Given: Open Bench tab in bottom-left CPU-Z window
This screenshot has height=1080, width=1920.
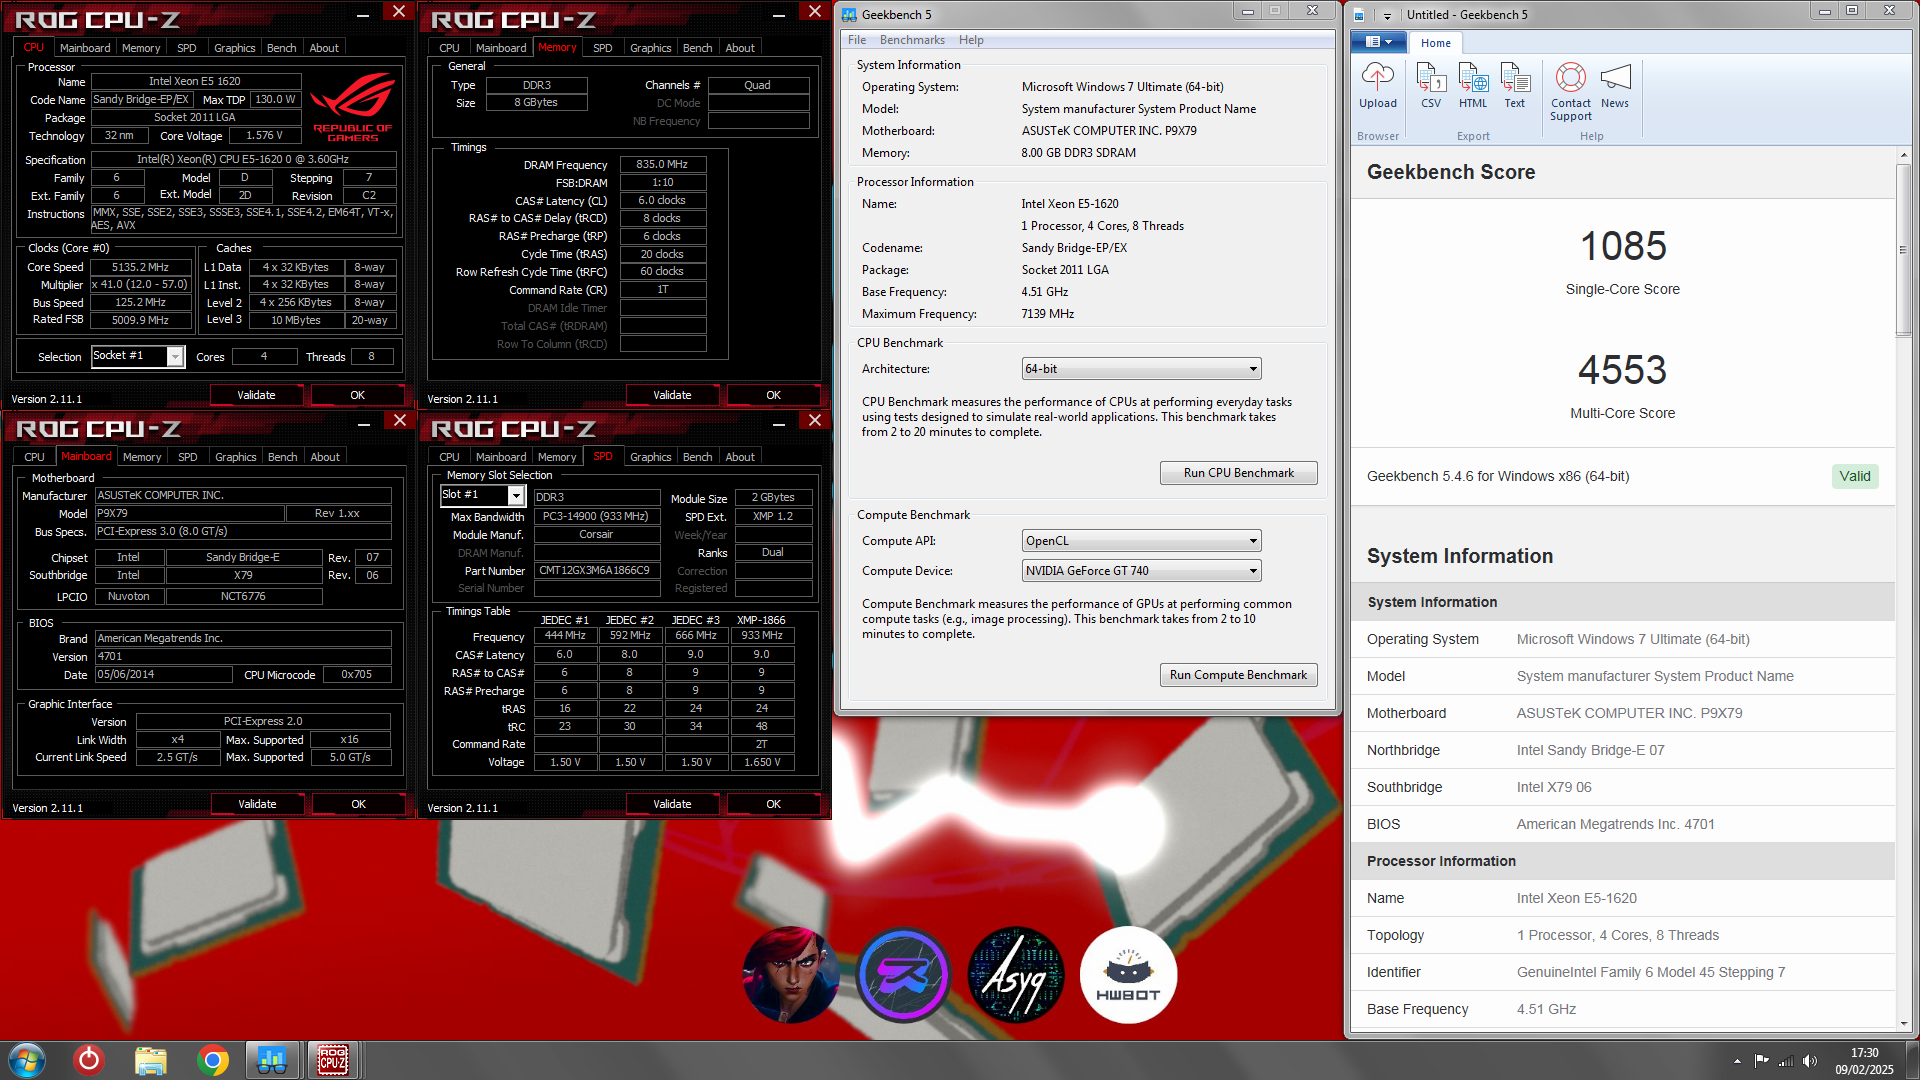Looking at the screenshot, I should (283, 457).
